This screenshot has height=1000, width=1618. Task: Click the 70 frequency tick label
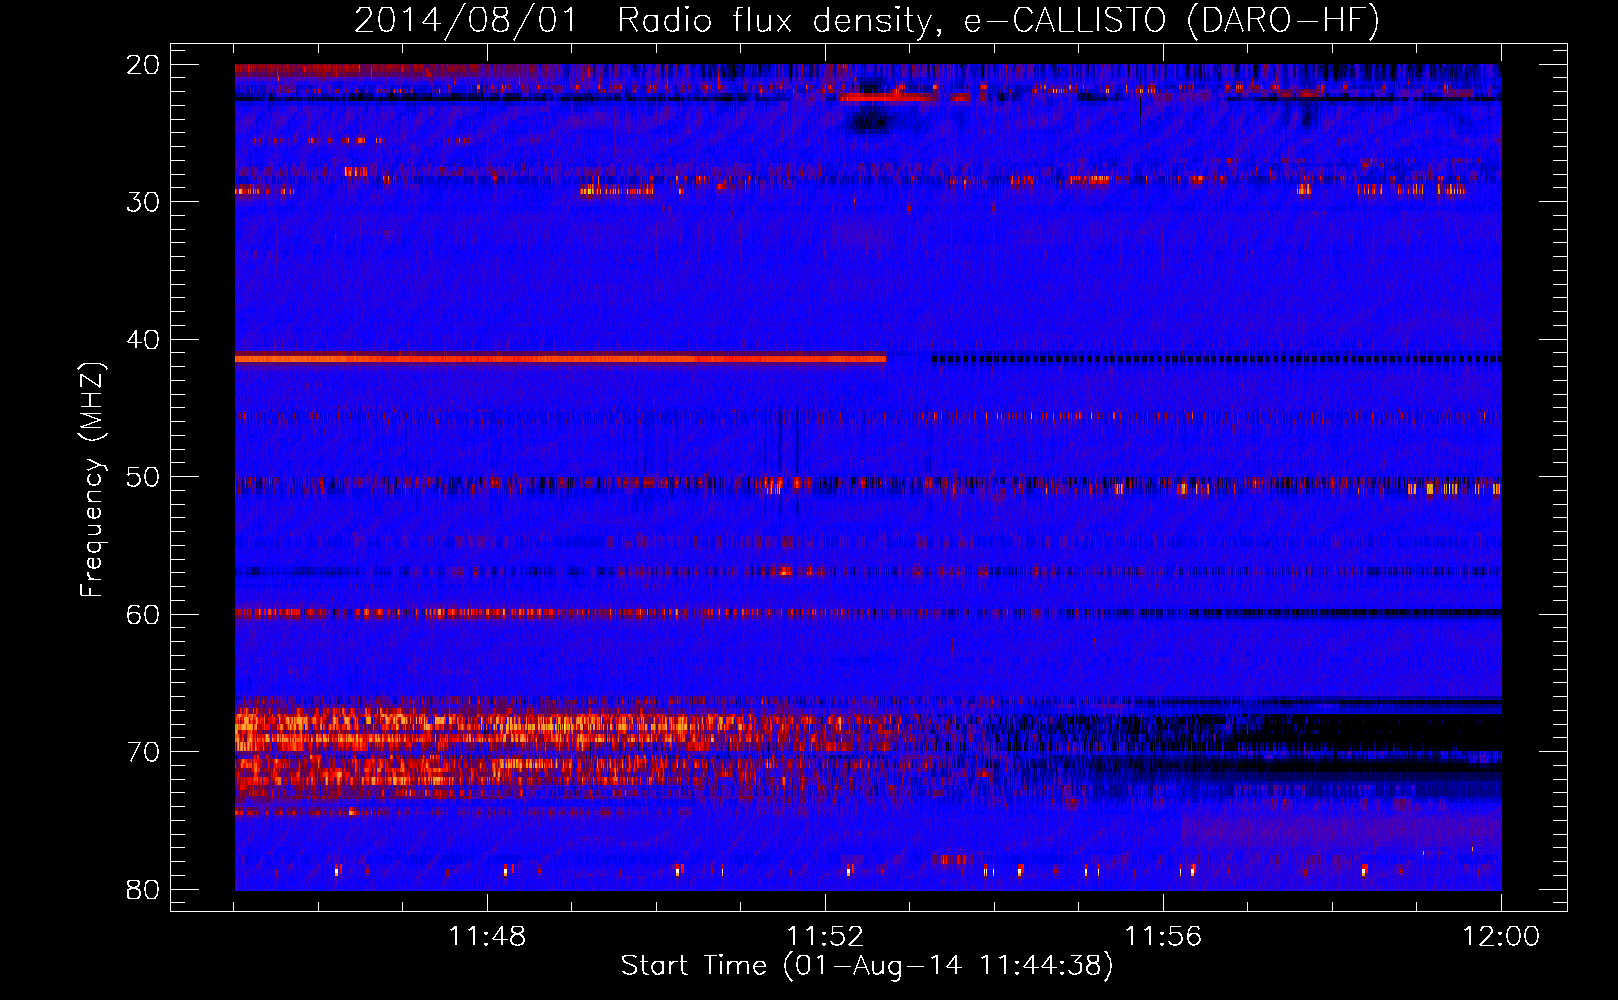coord(143,752)
